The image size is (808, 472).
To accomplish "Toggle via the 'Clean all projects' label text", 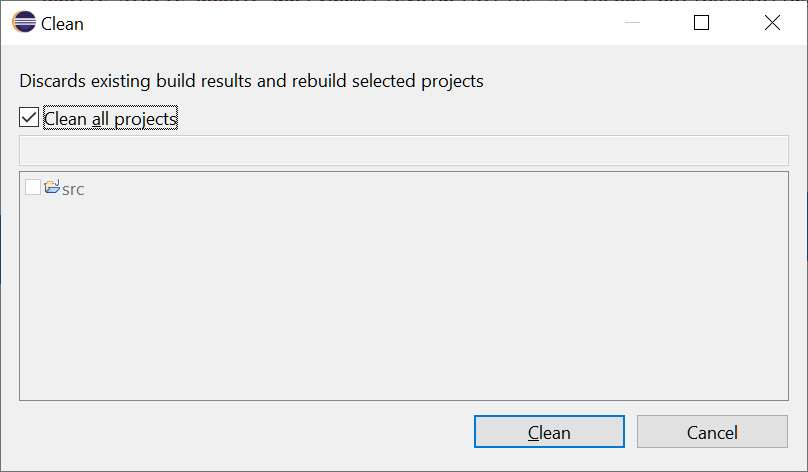I will click(x=110, y=119).
